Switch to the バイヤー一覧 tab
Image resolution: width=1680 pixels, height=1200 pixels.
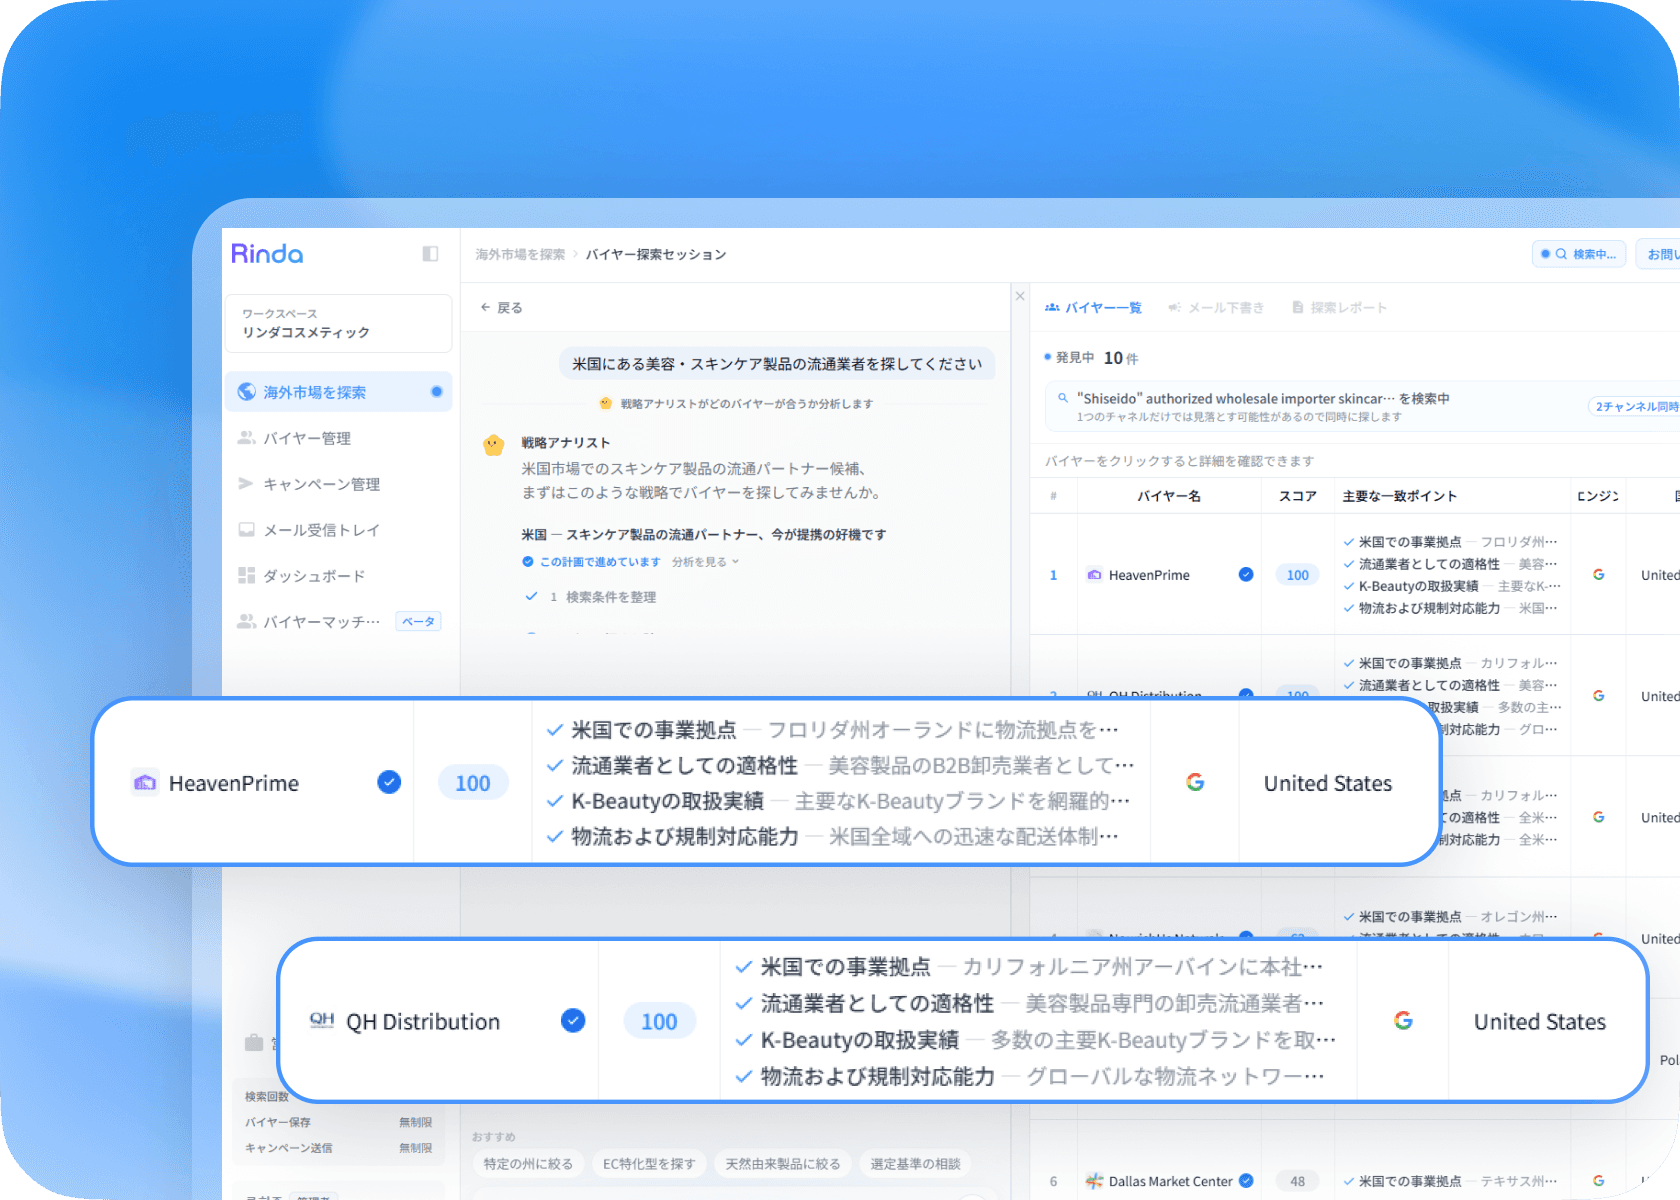click(x=1093, y=308)
